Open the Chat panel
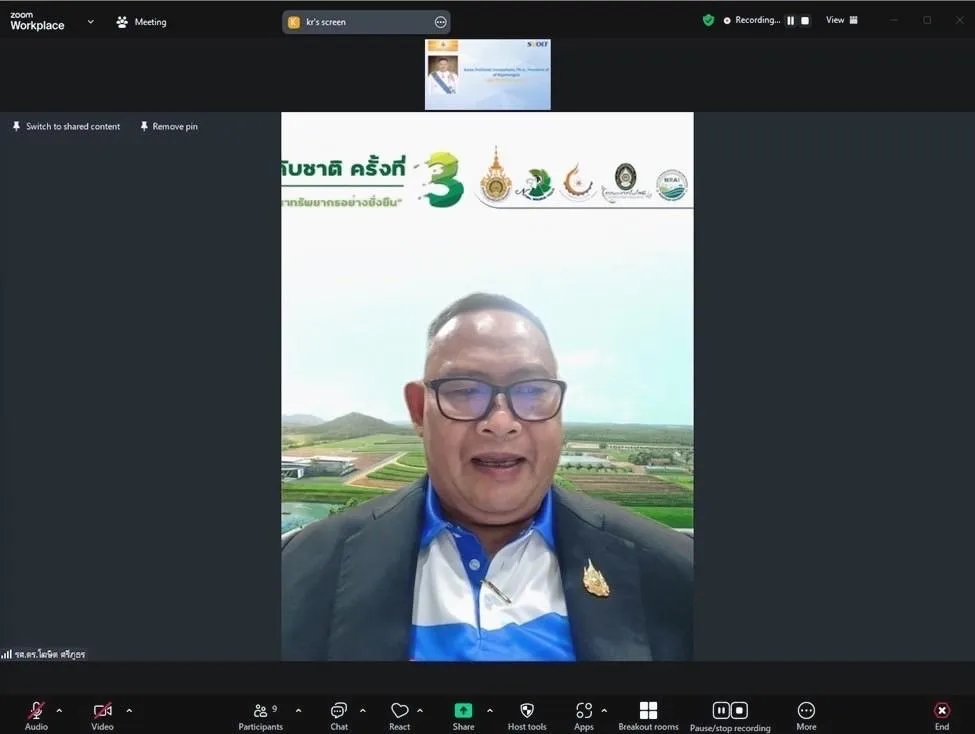975x734 pixels. pyautogui.click(x=339, y=711)
